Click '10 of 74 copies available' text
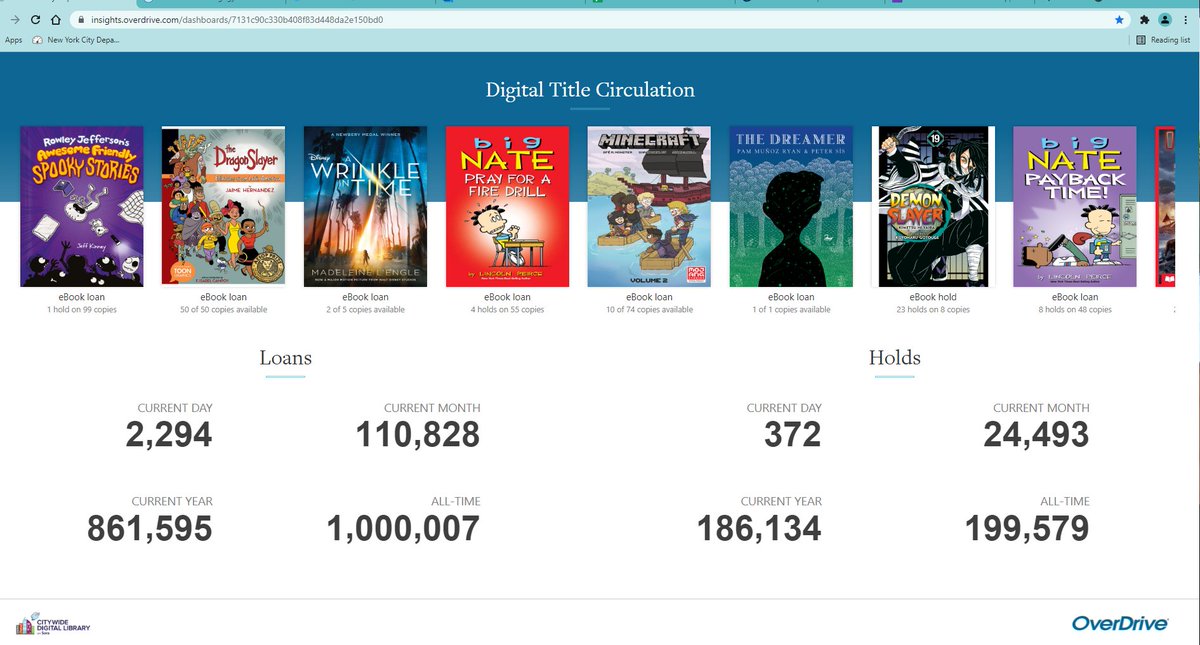The height and width of the screenshot is (645, 1200). click(x=649, y=310)
